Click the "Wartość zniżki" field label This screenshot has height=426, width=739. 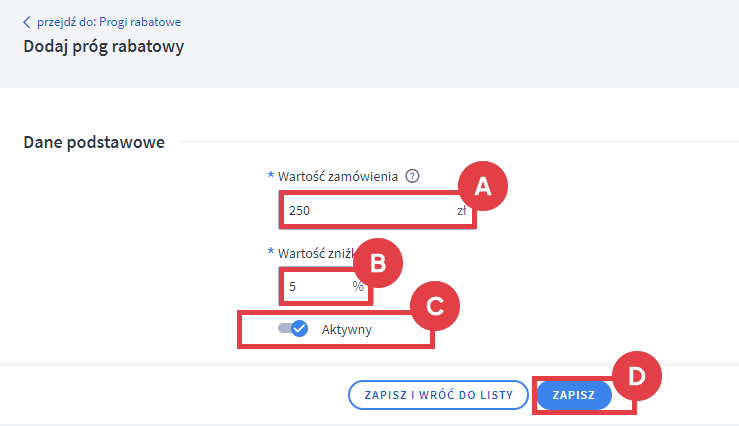(315, 252)
